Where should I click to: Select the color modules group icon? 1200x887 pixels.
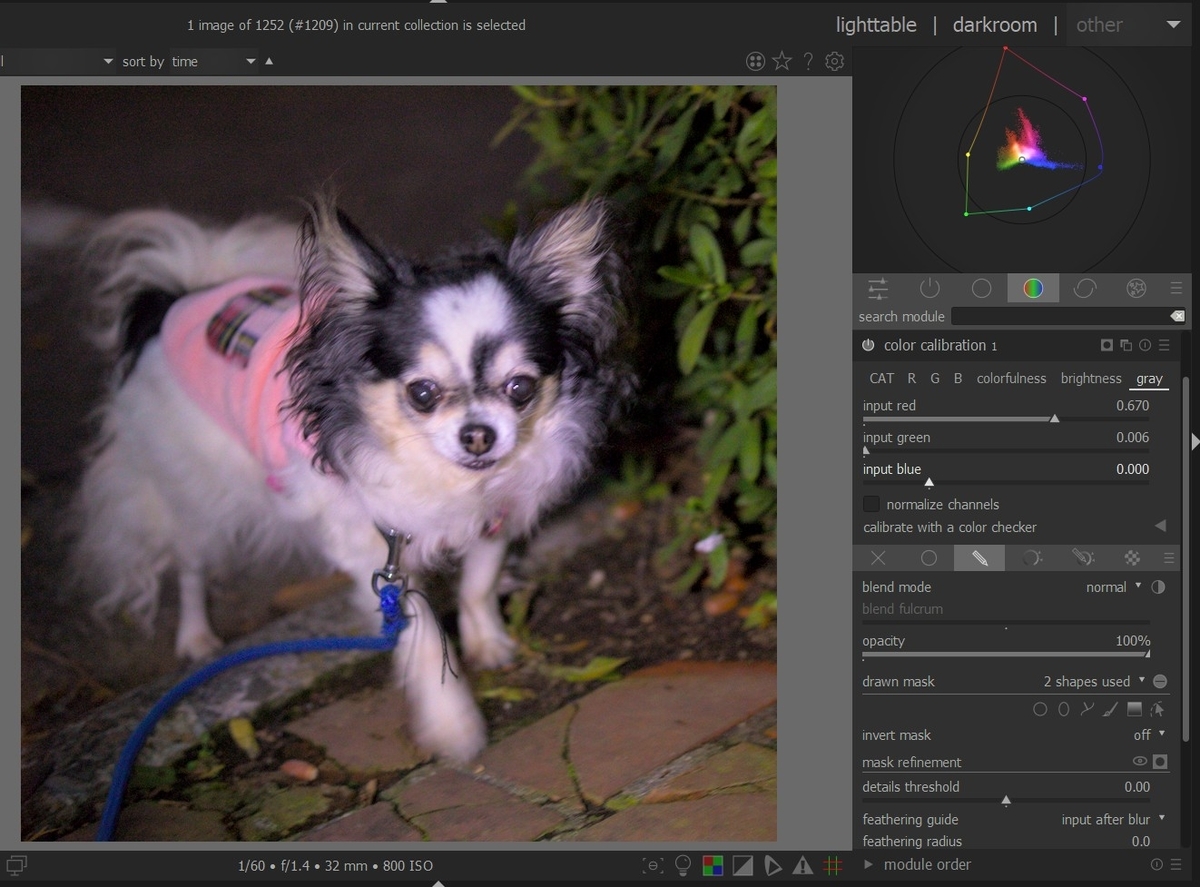(1033, 289)
